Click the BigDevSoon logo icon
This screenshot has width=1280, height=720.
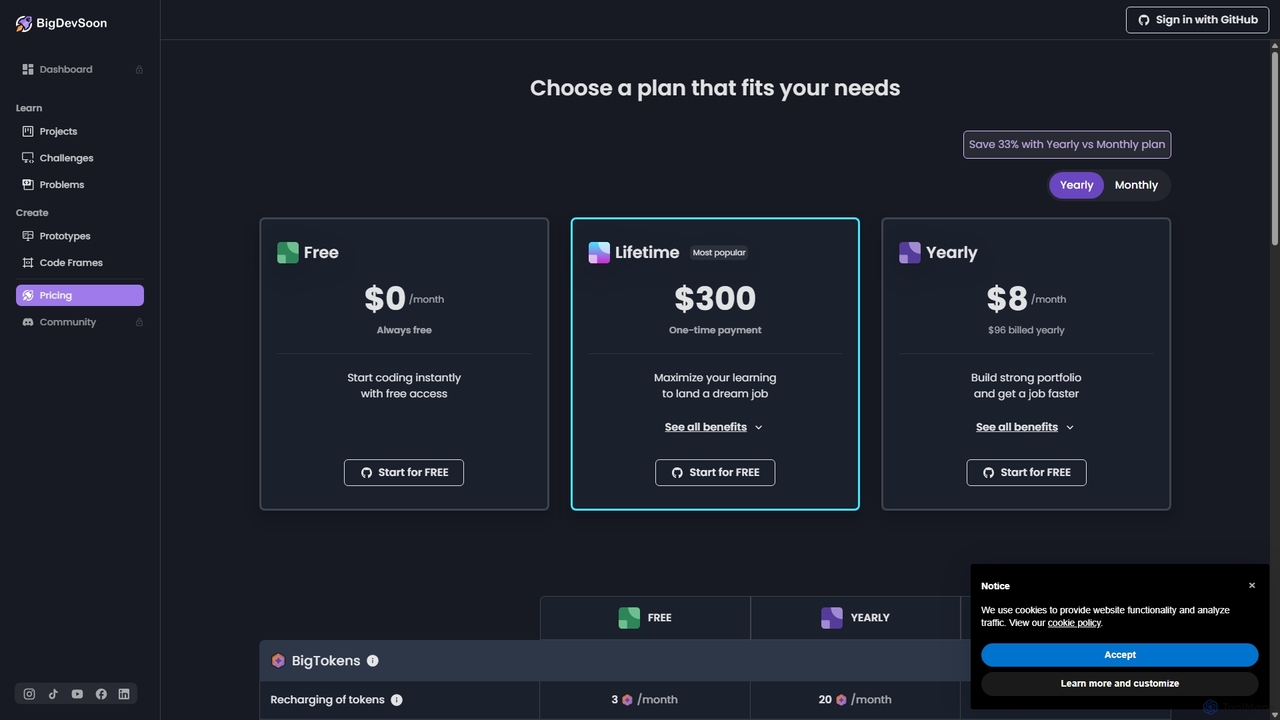click(24, 23)
